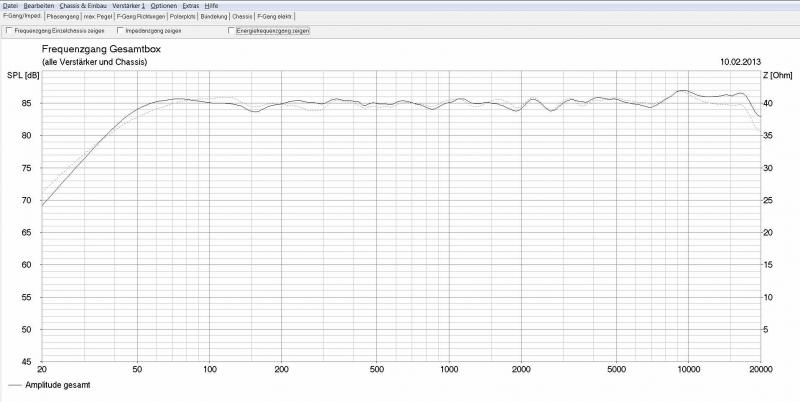Open the Verstärker 1 menu
The height and width of the screenshot is (402, 800).
tap(128, 6)
